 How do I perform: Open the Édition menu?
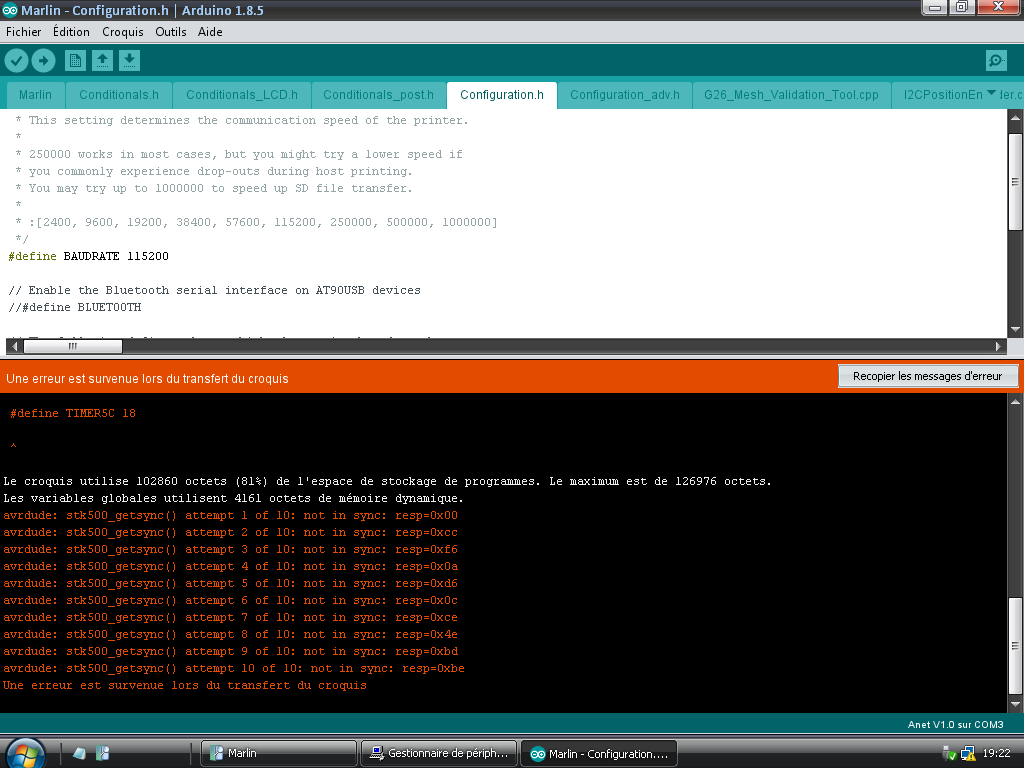71,32
